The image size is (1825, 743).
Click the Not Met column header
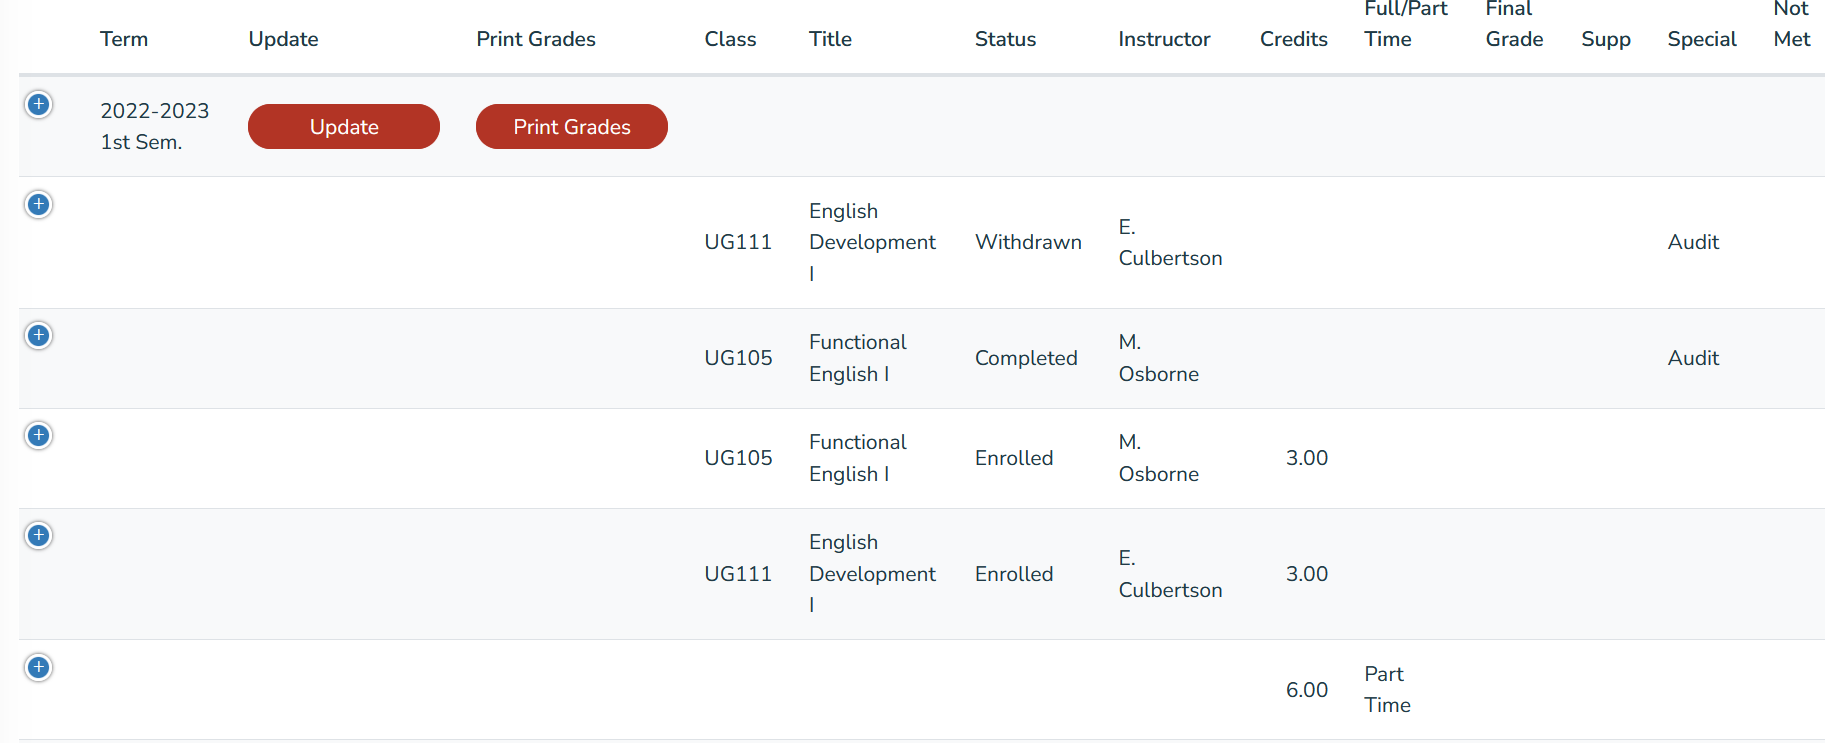point(1792,24)
